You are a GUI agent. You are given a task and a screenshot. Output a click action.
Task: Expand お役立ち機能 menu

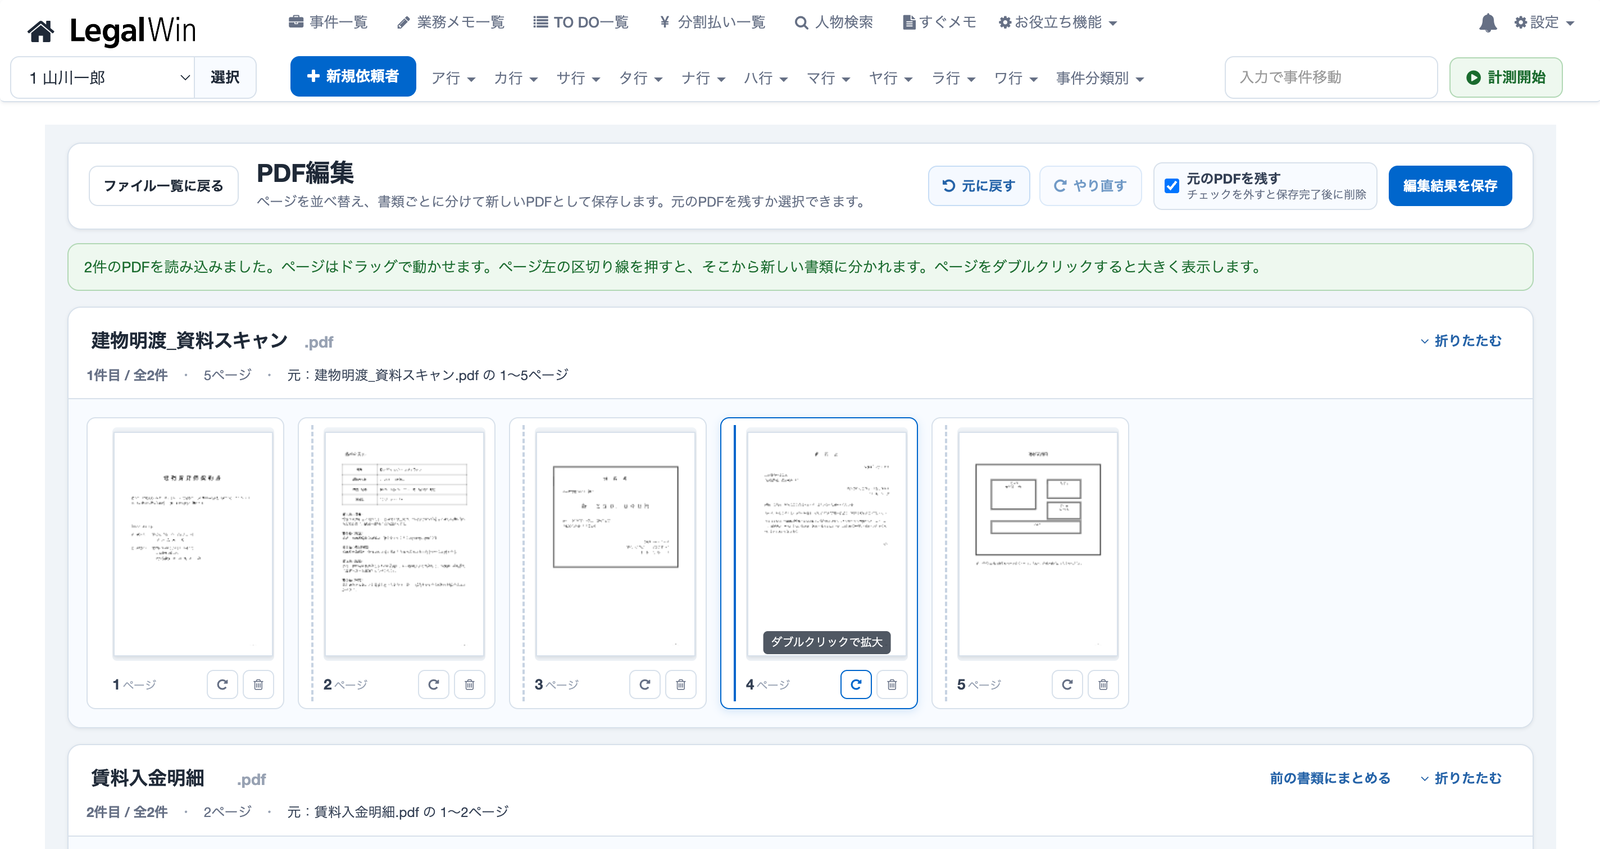(1058, 22)
